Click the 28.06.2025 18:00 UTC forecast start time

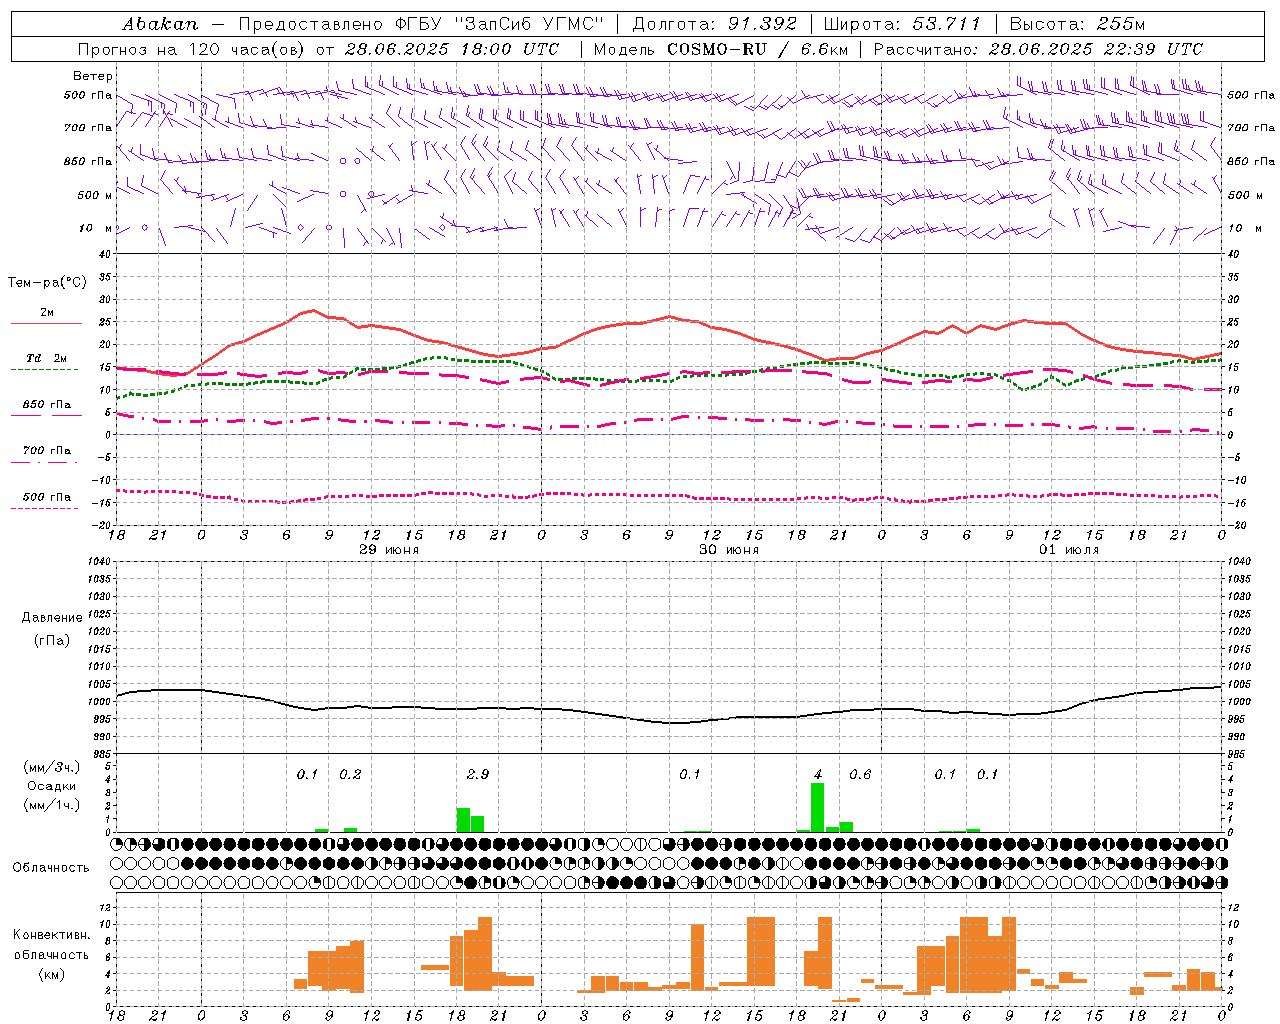click(451, 49)
